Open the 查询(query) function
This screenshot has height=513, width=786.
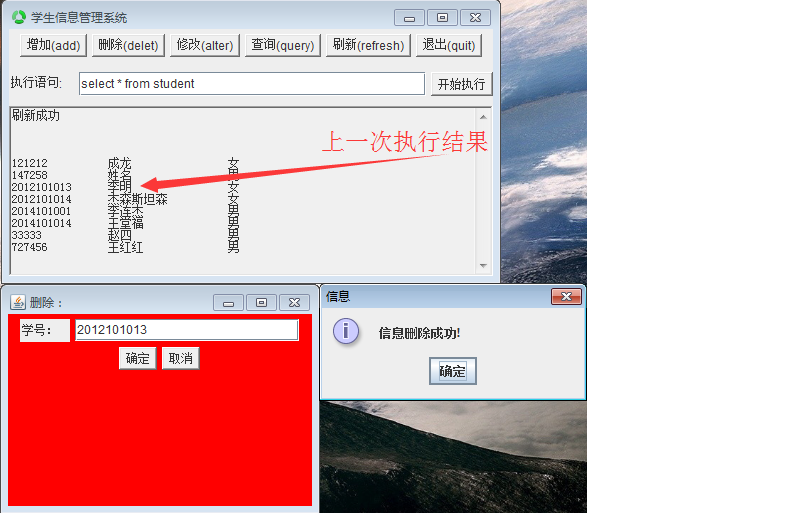coord(283,45)
